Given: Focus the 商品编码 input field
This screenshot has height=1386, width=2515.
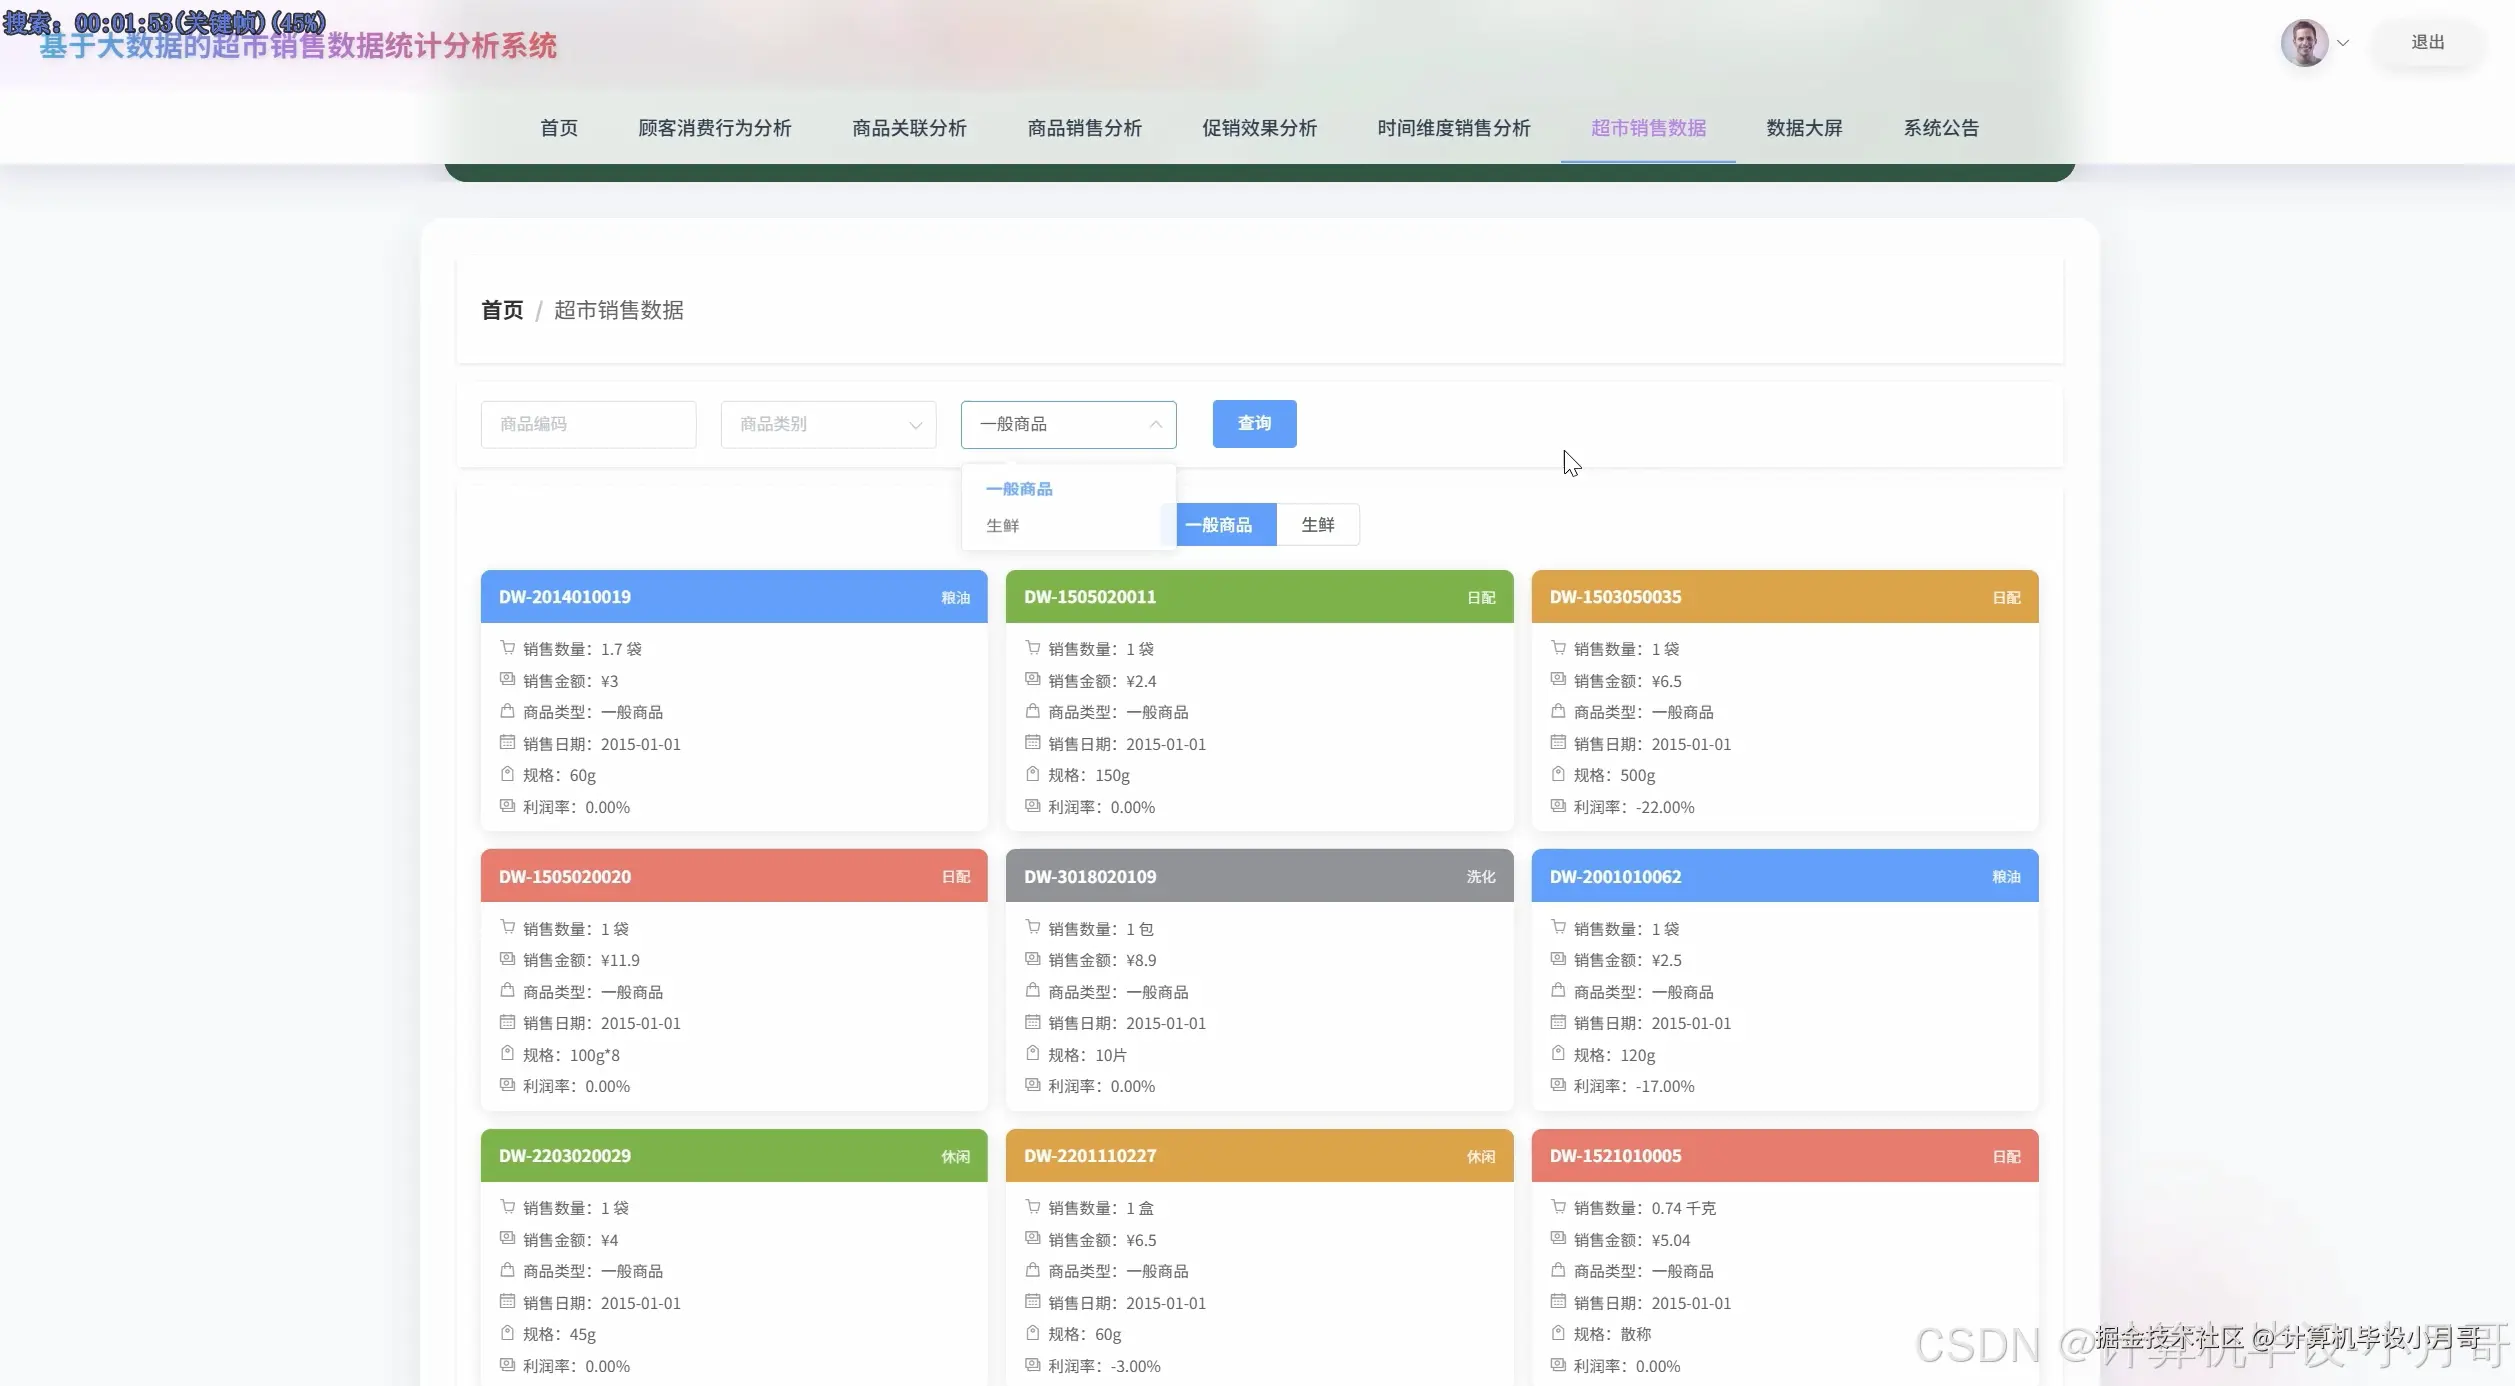Looking at the screenshot, I should 588,424.
